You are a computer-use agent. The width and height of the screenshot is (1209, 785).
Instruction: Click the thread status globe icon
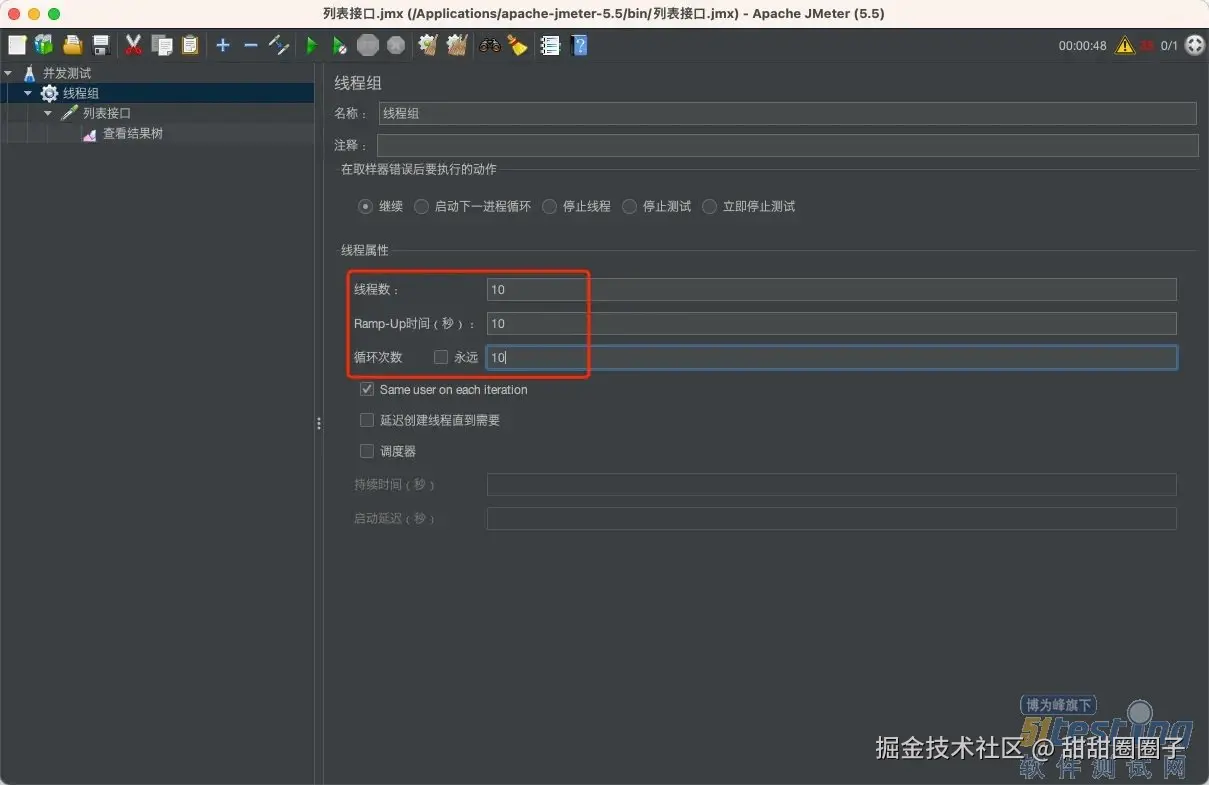1194,45
